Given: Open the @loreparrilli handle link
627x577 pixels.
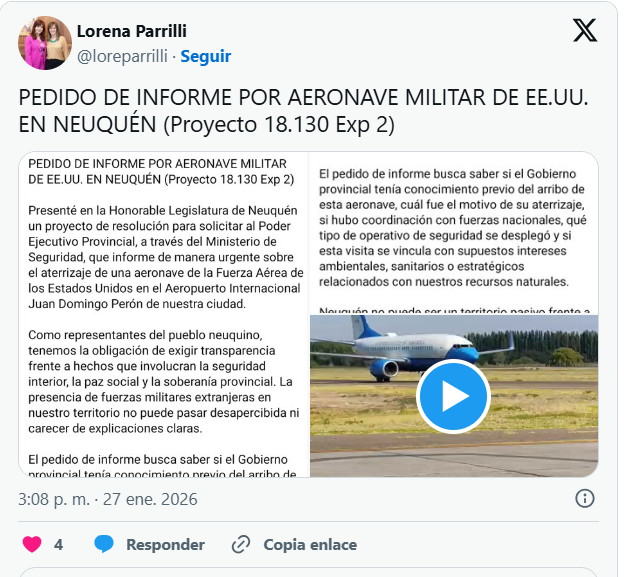Looking at the screenshot, I should tap(122, 56).
